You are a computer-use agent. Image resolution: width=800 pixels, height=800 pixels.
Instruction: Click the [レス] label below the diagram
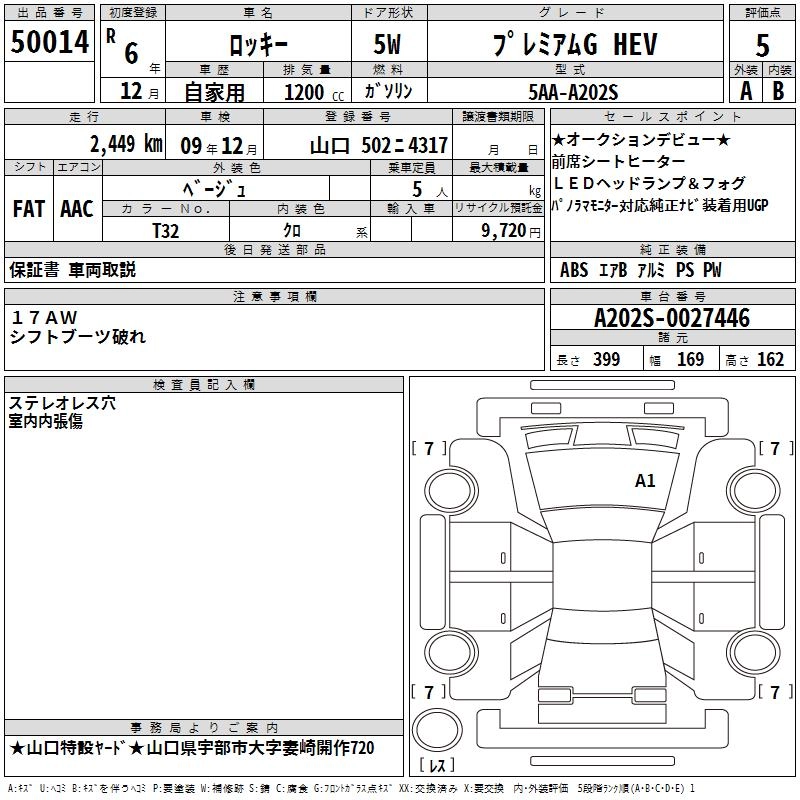(x=436, y=767)
